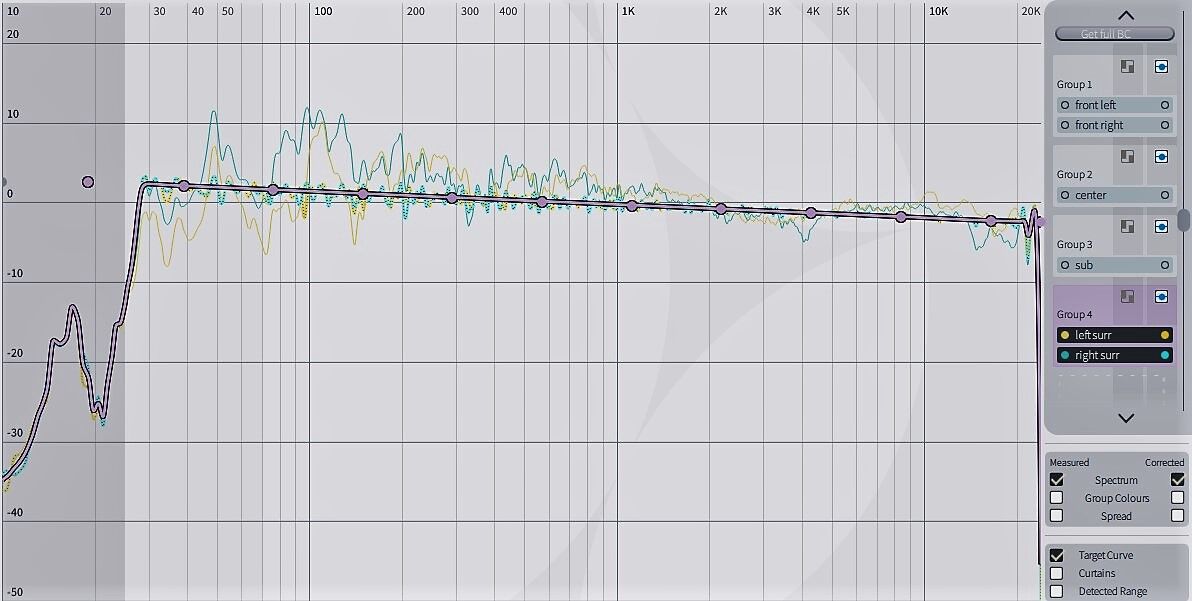Click the group panel scrollbar handle
The image size is (1192, 601).
[1184, 220]
